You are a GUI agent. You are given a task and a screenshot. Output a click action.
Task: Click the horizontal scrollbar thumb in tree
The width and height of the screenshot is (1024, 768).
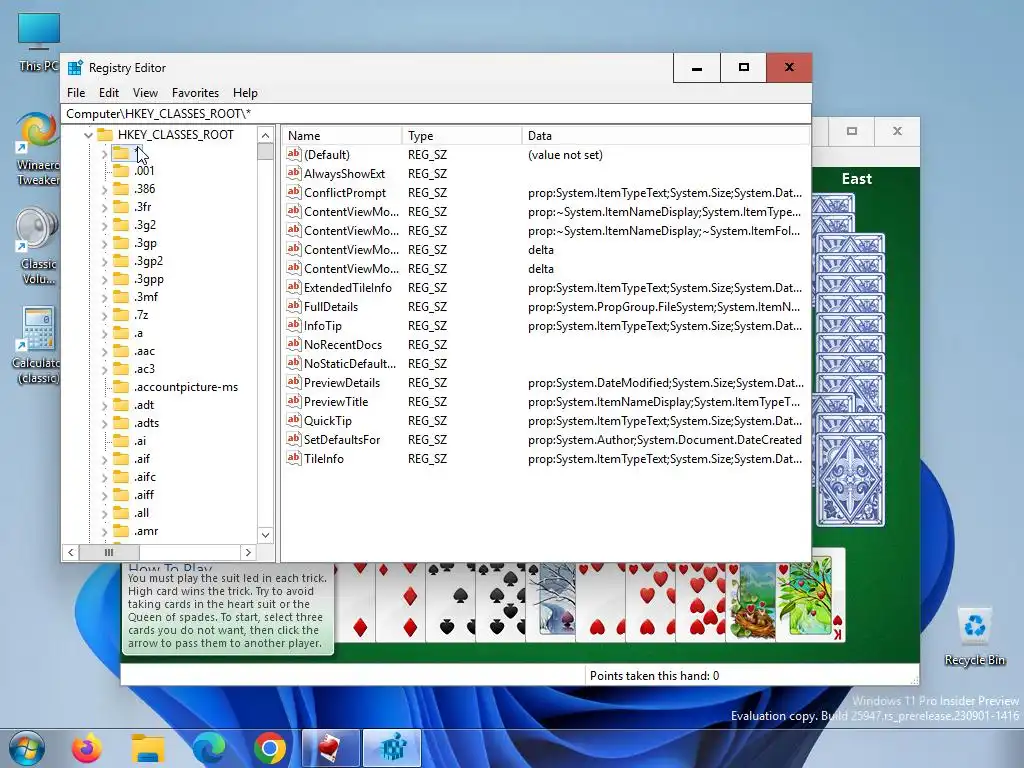[109, 552]
